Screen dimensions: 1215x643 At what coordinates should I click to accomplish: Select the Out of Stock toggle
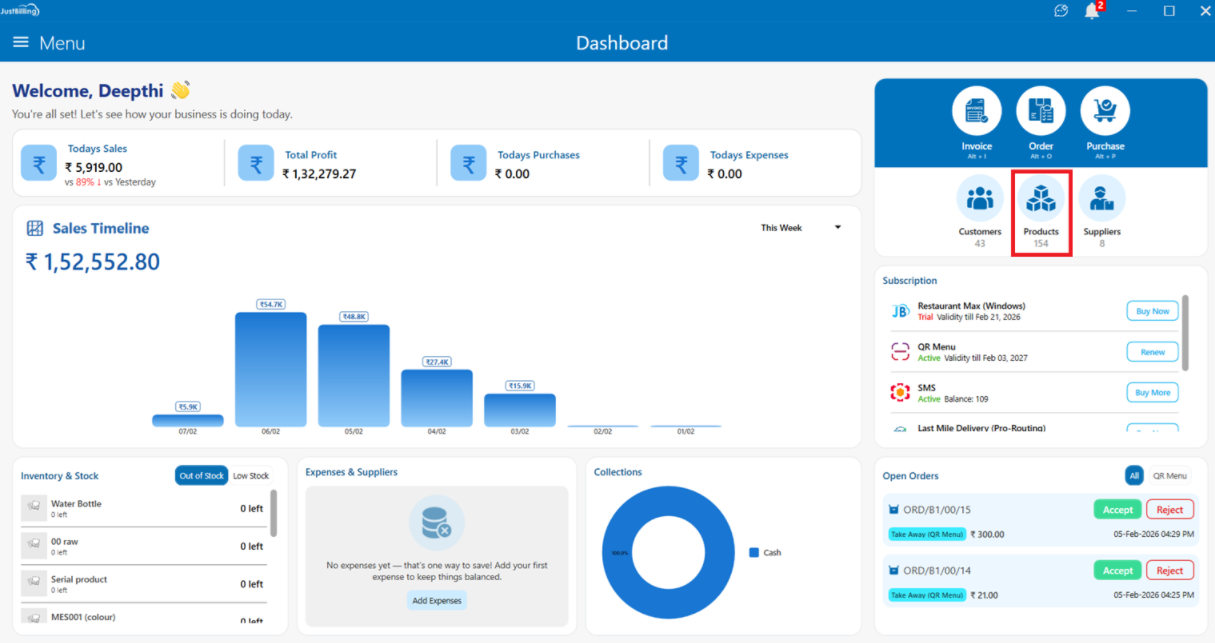tap(201, 476)
